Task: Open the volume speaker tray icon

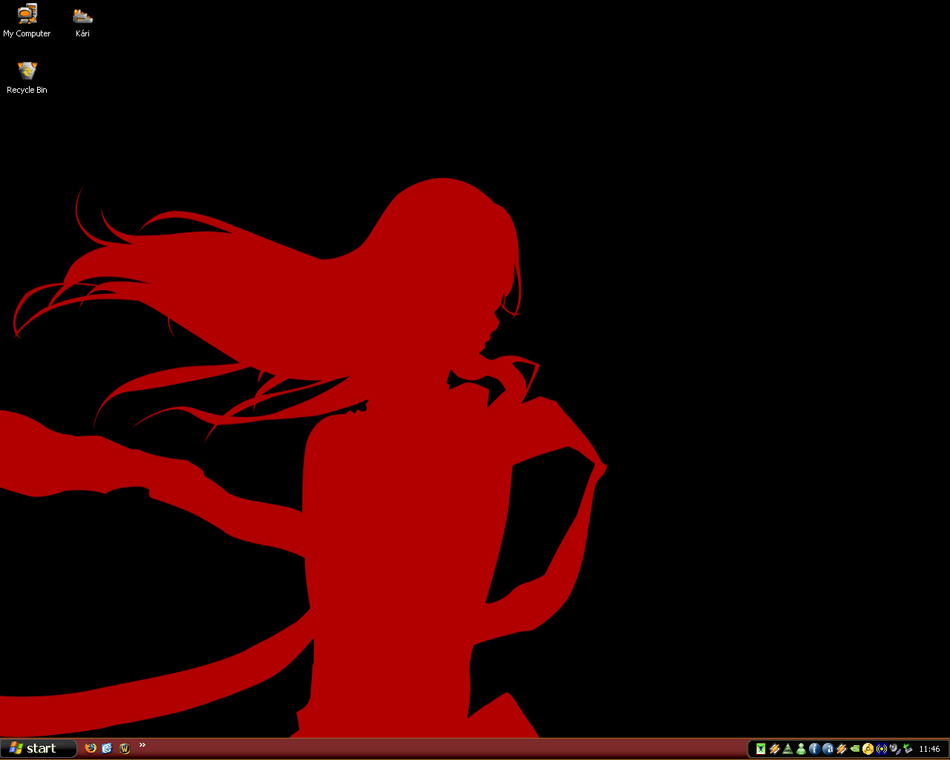Action: coord(894,749)
